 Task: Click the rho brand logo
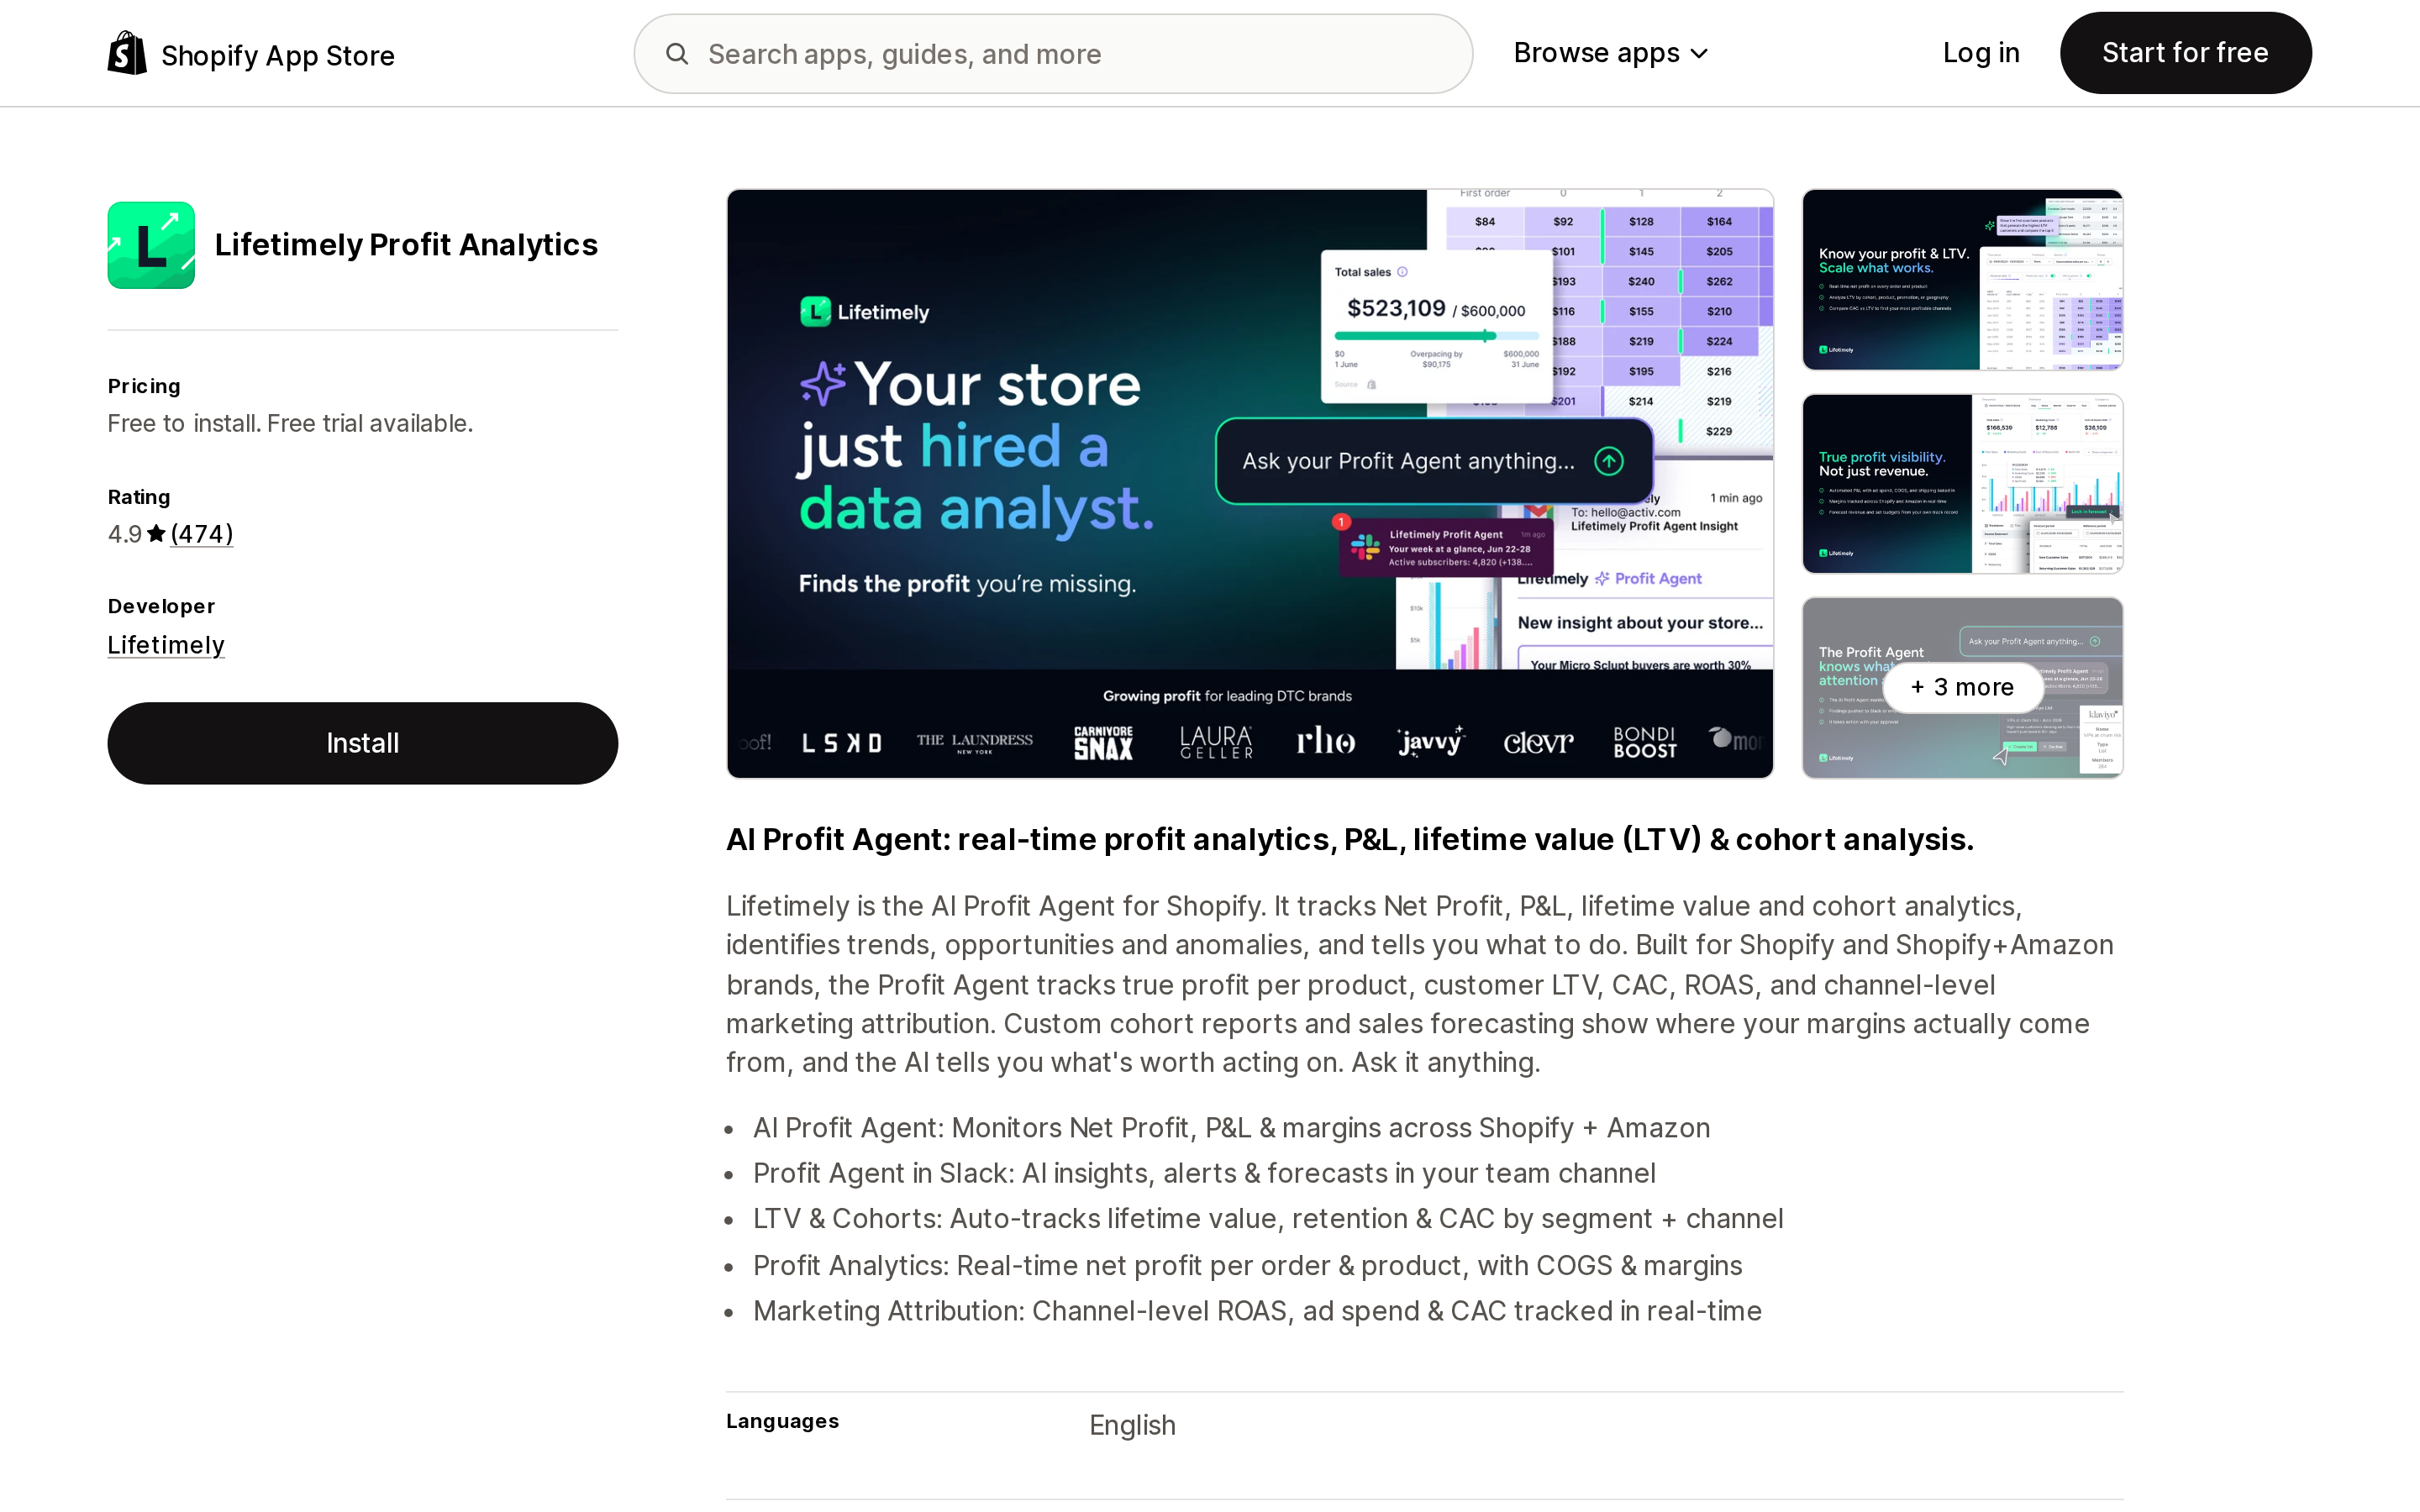(x=1325, y=741)
